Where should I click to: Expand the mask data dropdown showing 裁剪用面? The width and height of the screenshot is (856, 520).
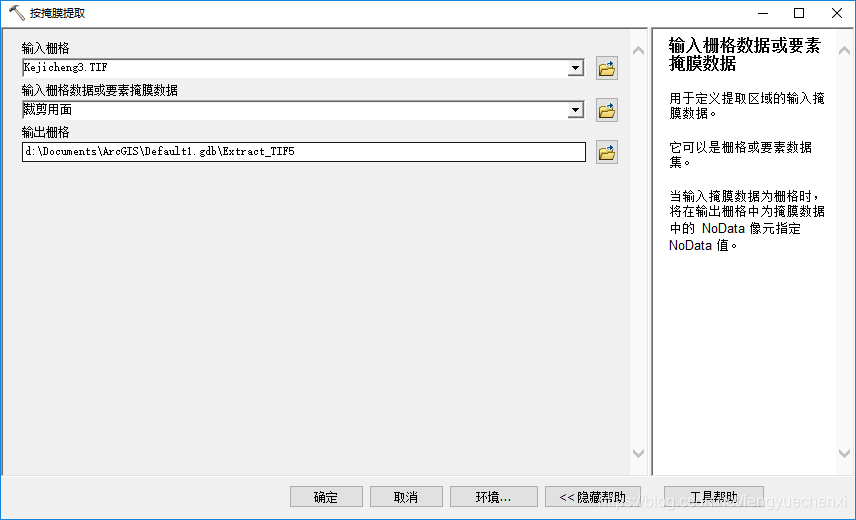pyautogui.click(x=575, y=110)
